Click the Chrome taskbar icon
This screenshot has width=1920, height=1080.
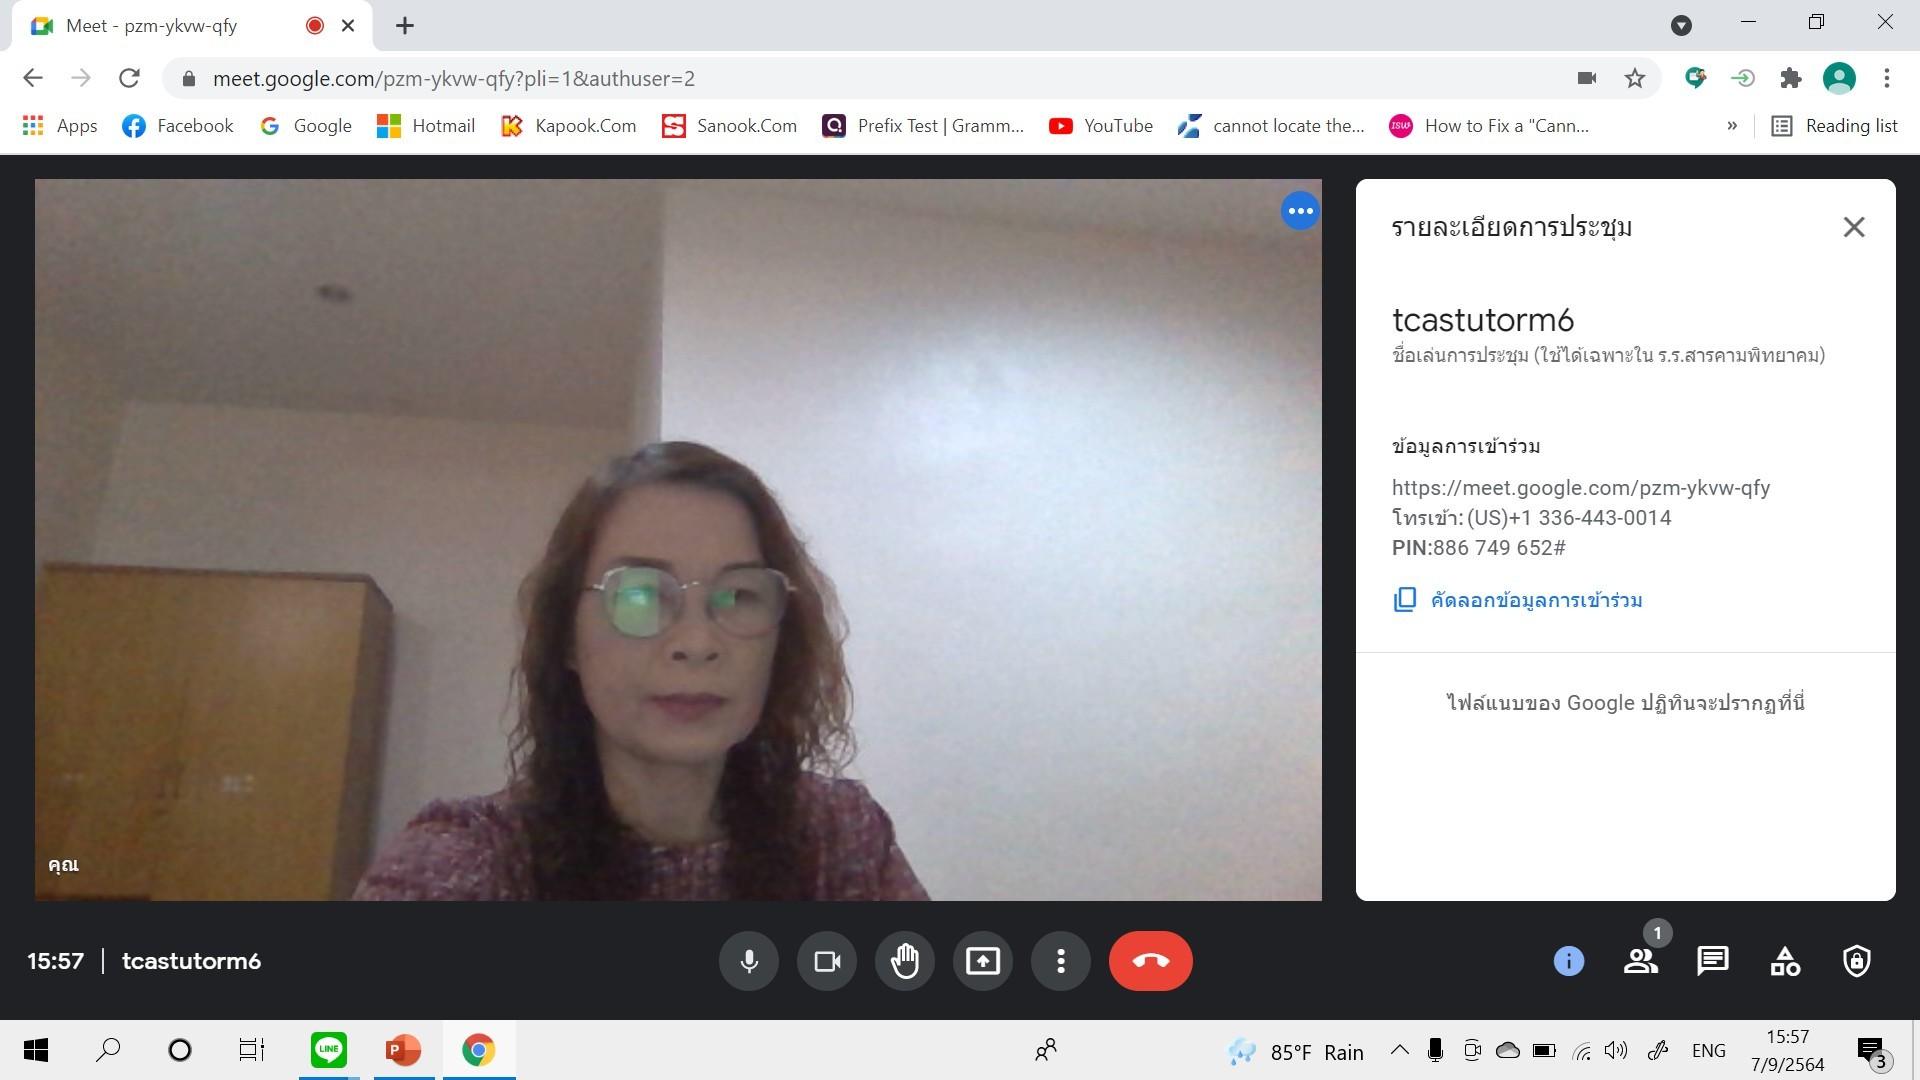(478, 1050)
